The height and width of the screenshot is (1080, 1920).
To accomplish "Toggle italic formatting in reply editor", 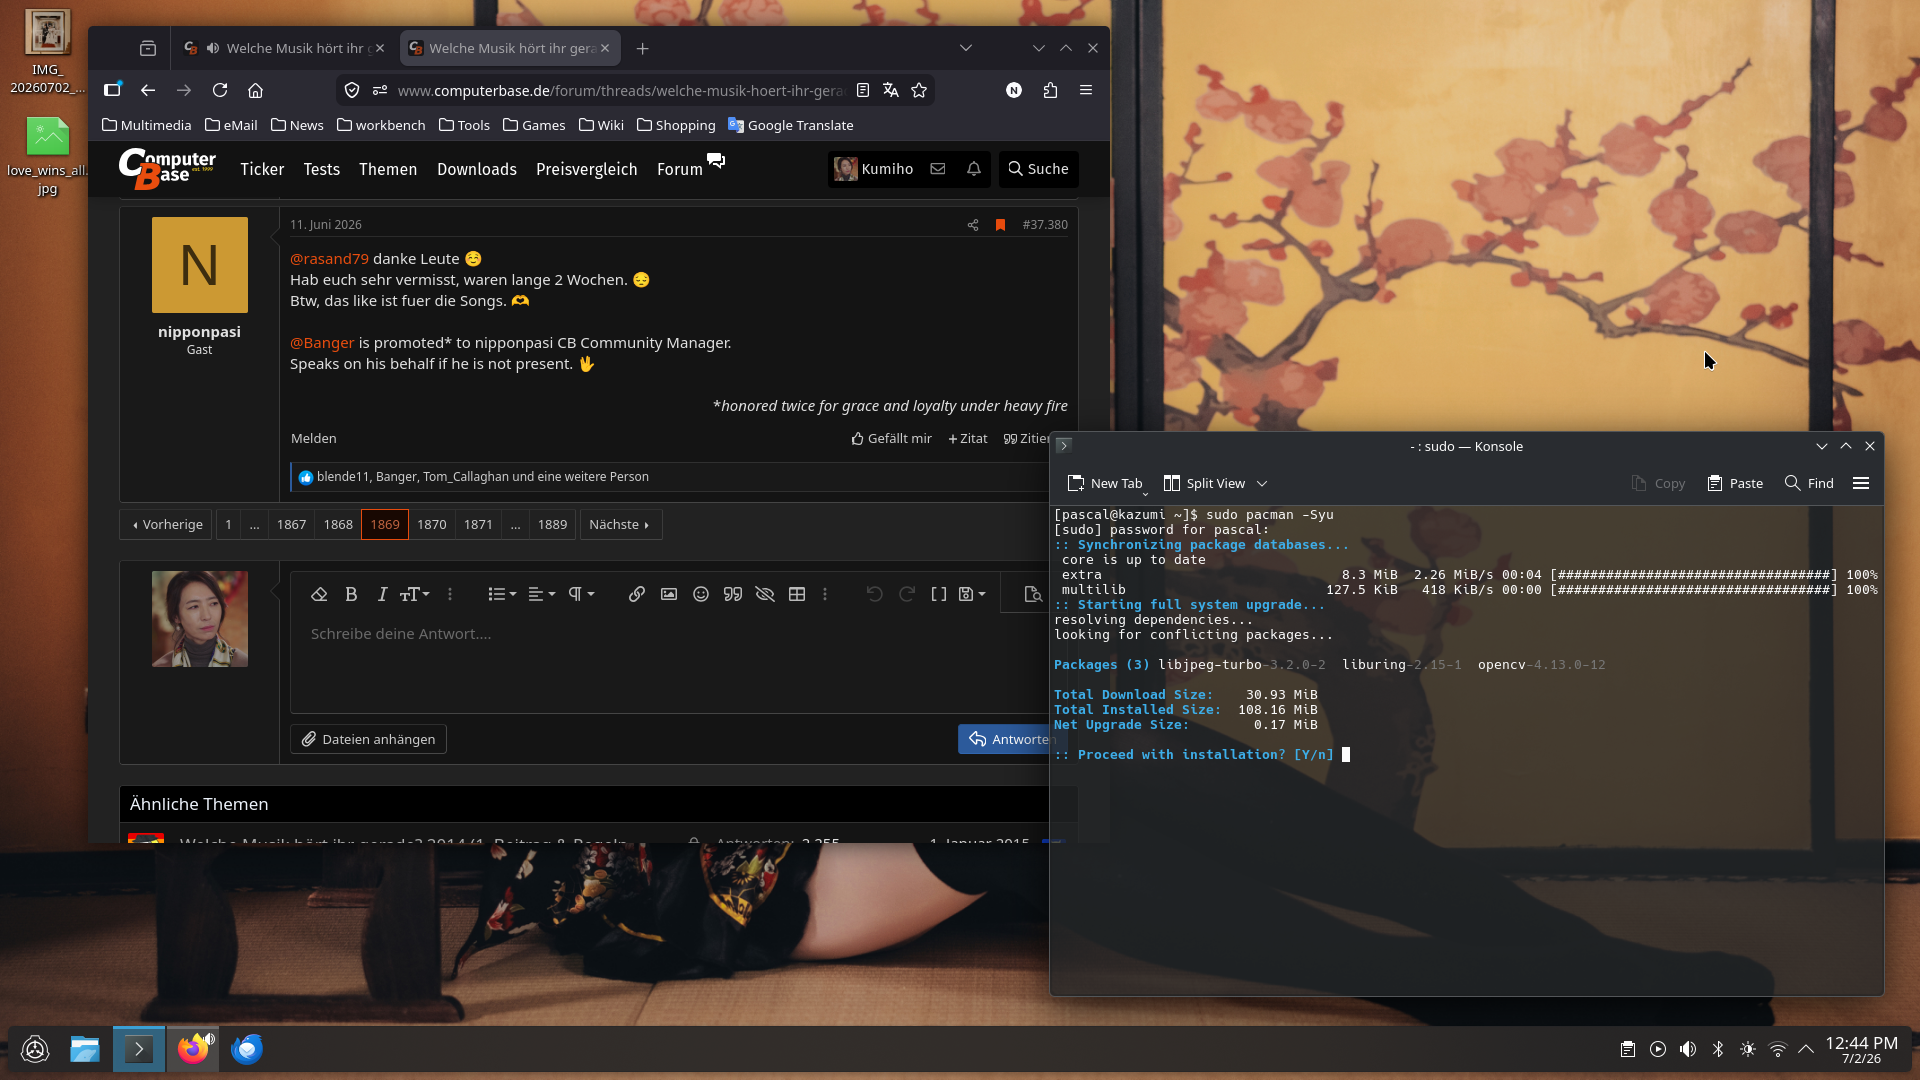I will click(x=382, y=594).
